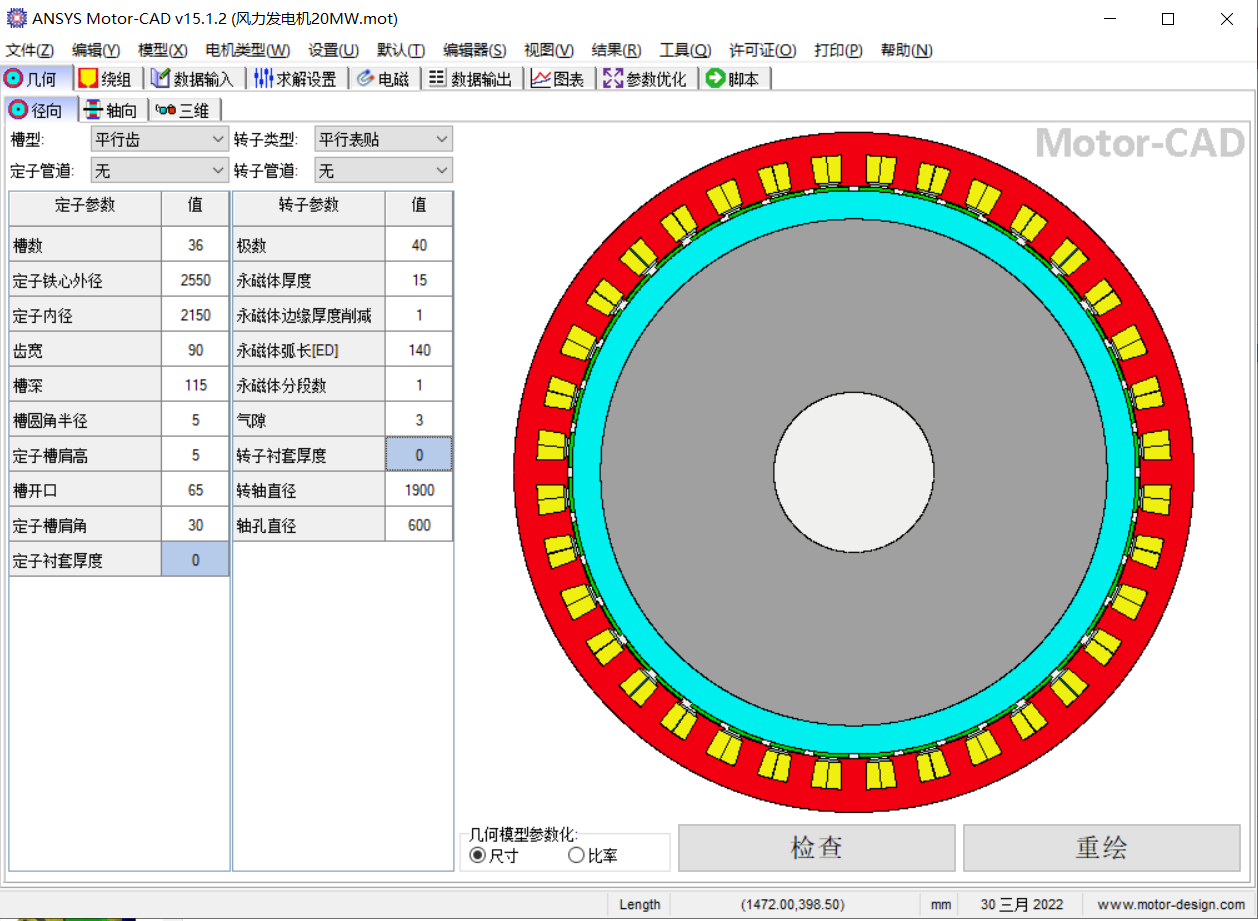Screen dimensions: 1258x921
Task: Click the 转轴直径 value 1900
Action: [x=419, y=490]
